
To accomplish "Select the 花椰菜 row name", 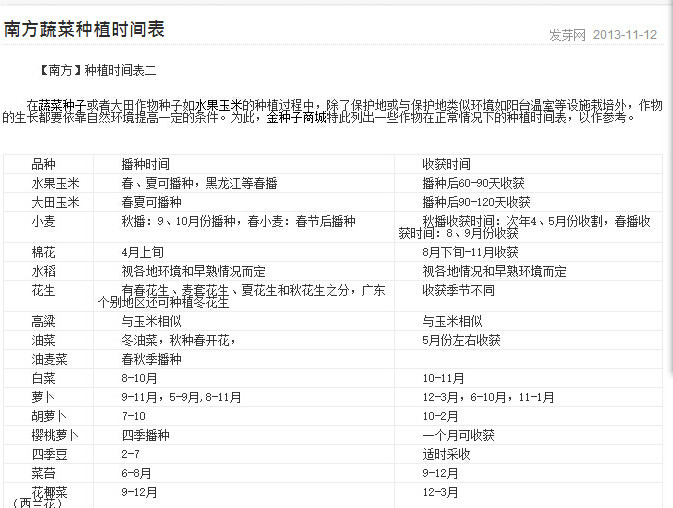I will tap(49, 493).
